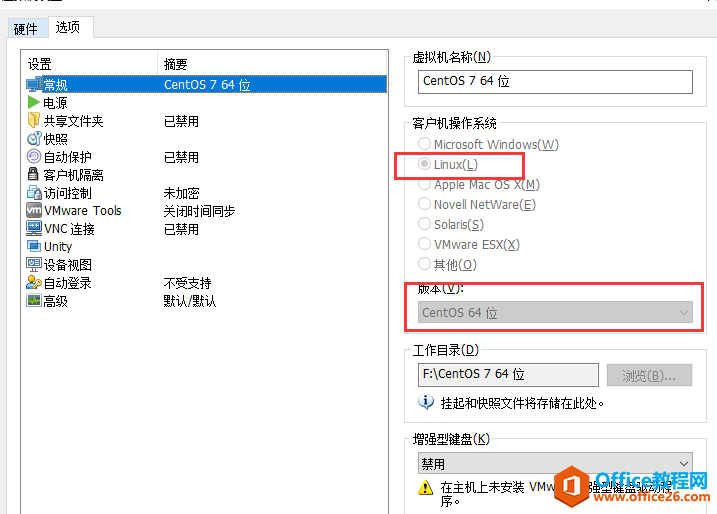This screenshot has height=514, width=717.
Task: Select the 访问控制 row label
Action: click(x=68, y=193)
